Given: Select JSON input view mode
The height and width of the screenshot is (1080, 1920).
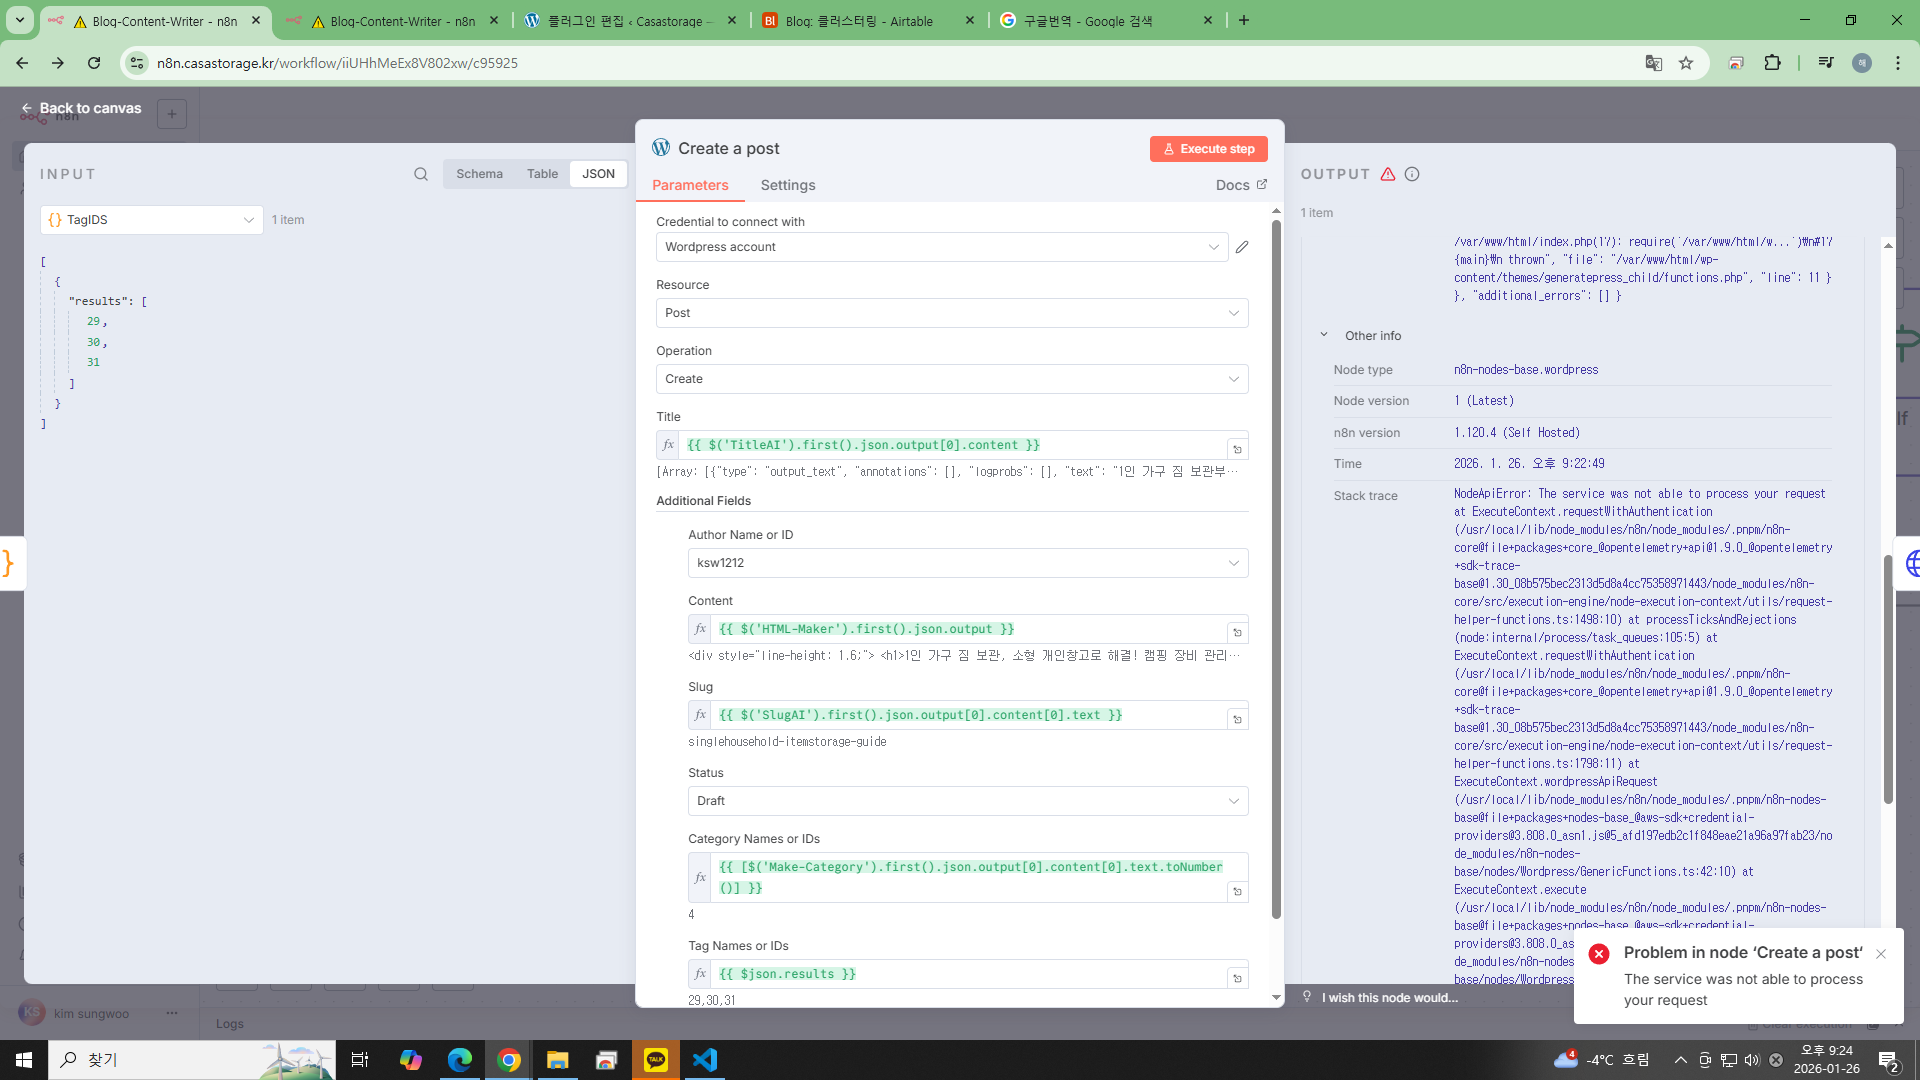Looking at the screenshot, I should pyautogui.click(x=598, y=174).
